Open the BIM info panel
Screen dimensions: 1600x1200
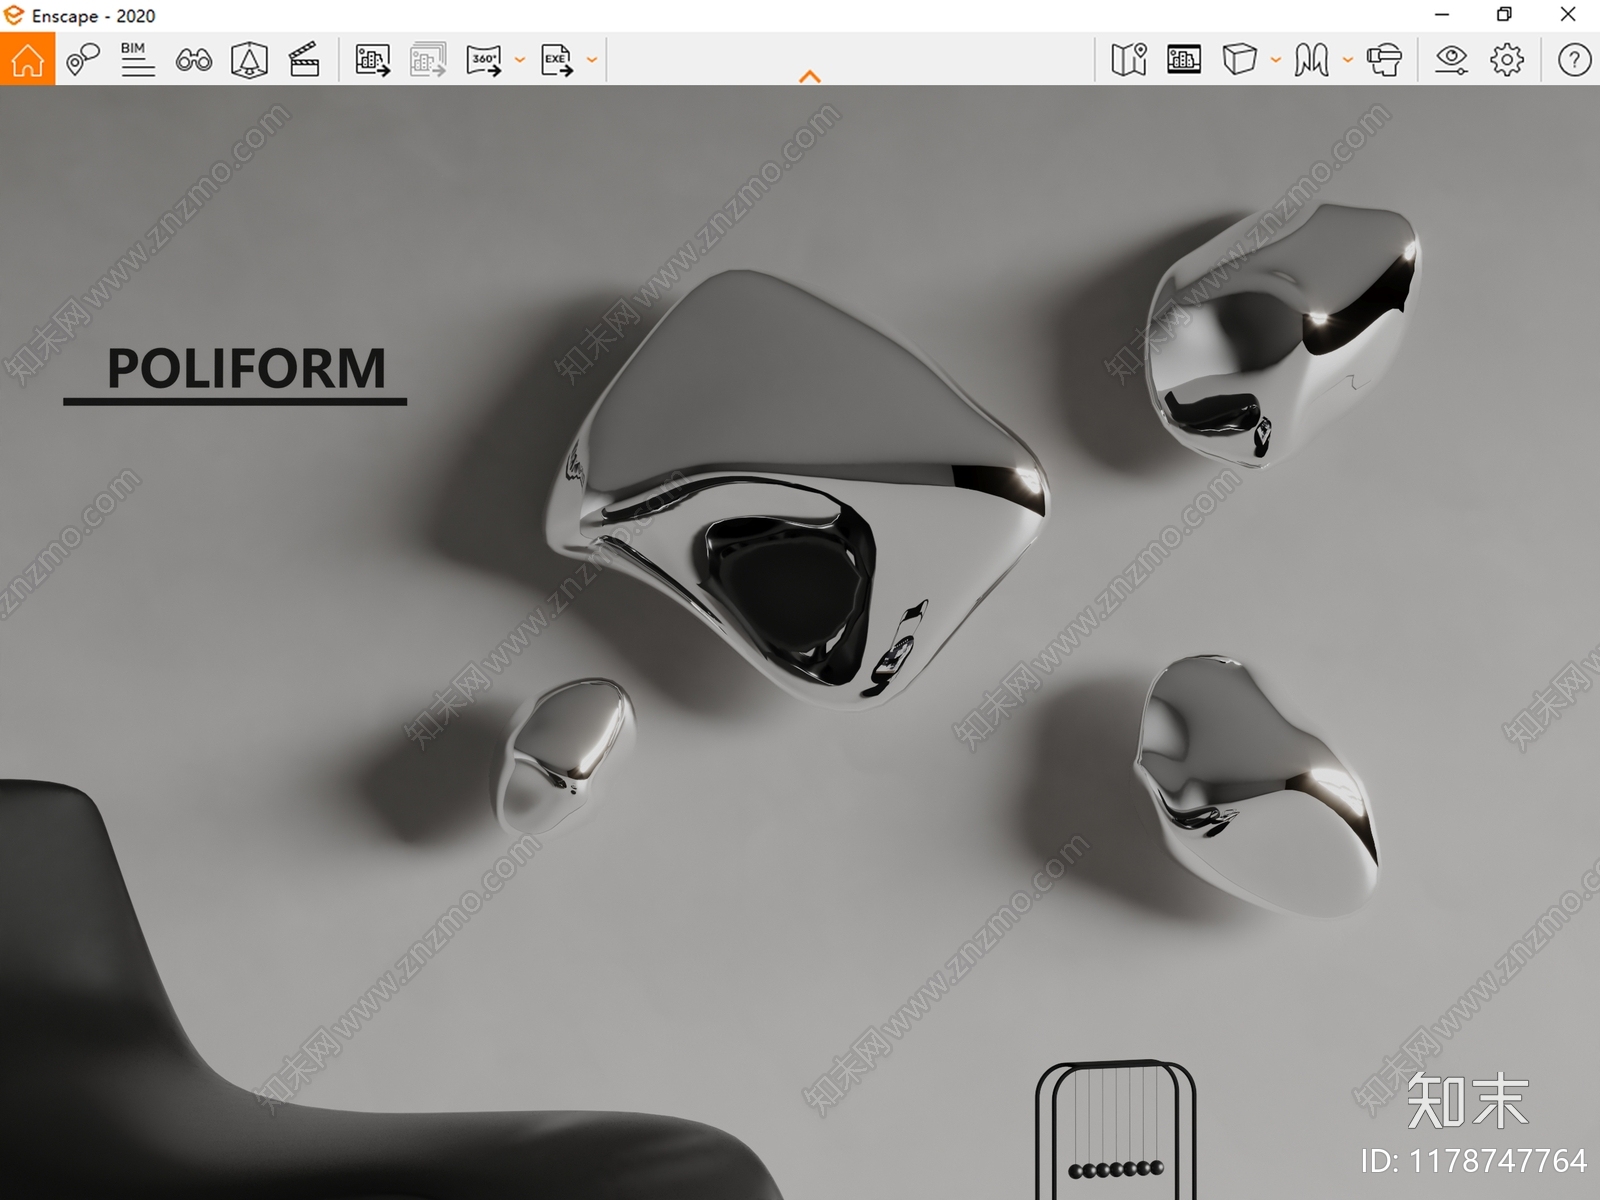pos(137,60)
